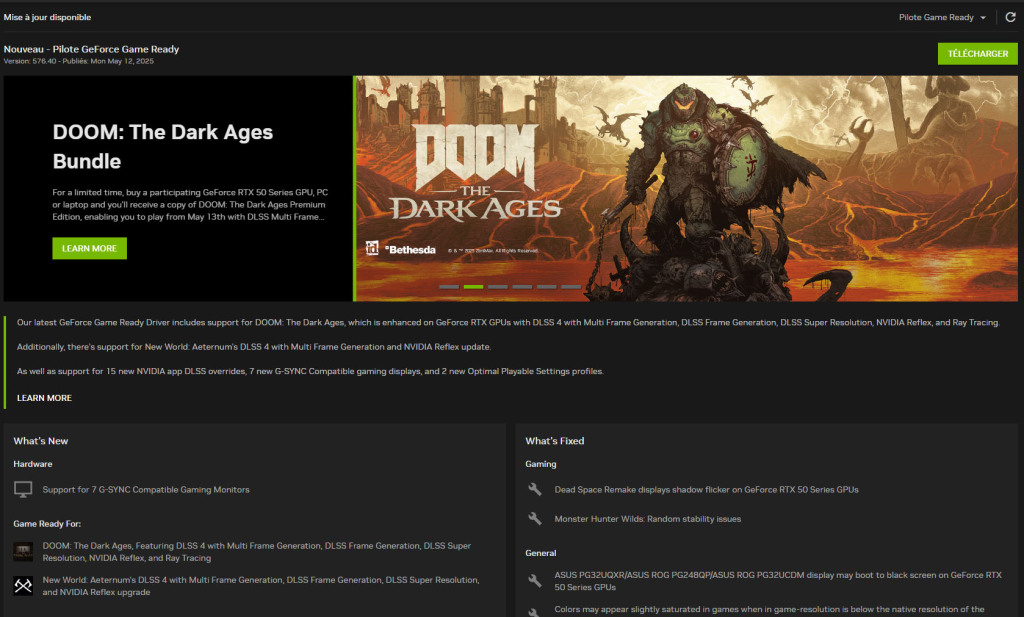Click the 'Hardware' subheading
The width and height of the screenshot is (1024, 617).
pos(33,464)
